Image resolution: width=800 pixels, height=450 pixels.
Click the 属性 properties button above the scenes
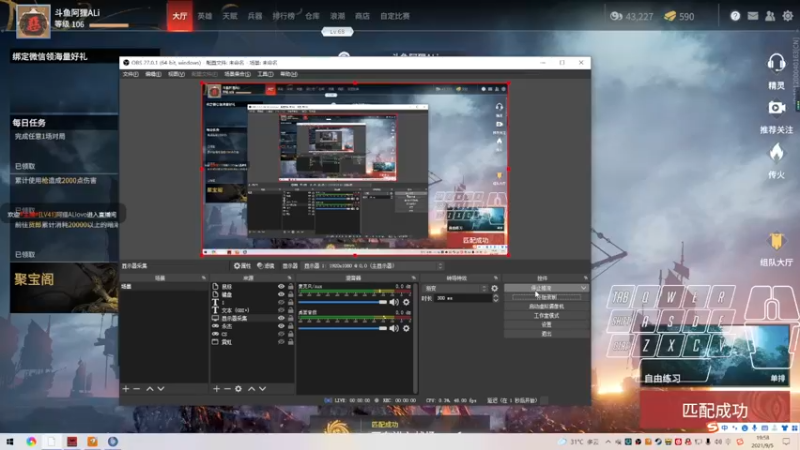tap(242, 266)
